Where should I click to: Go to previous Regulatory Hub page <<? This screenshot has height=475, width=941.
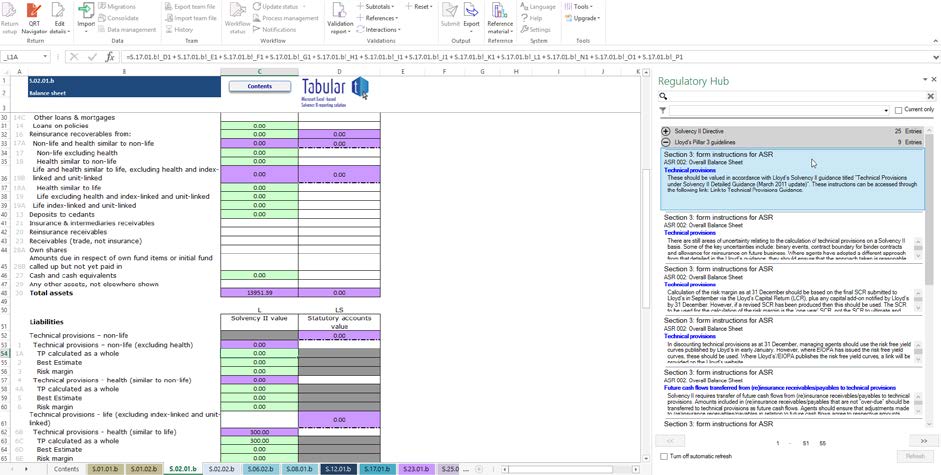[672, 441]
